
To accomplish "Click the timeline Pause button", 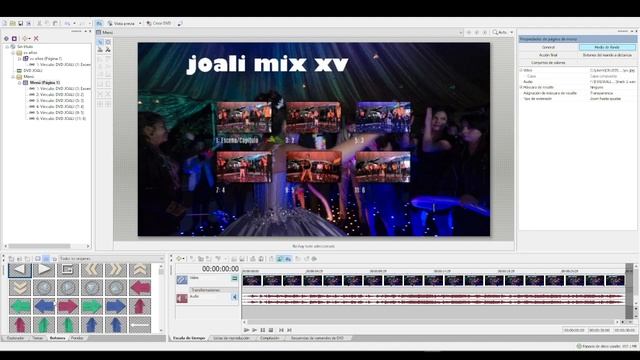I will [x=263, y=330].
